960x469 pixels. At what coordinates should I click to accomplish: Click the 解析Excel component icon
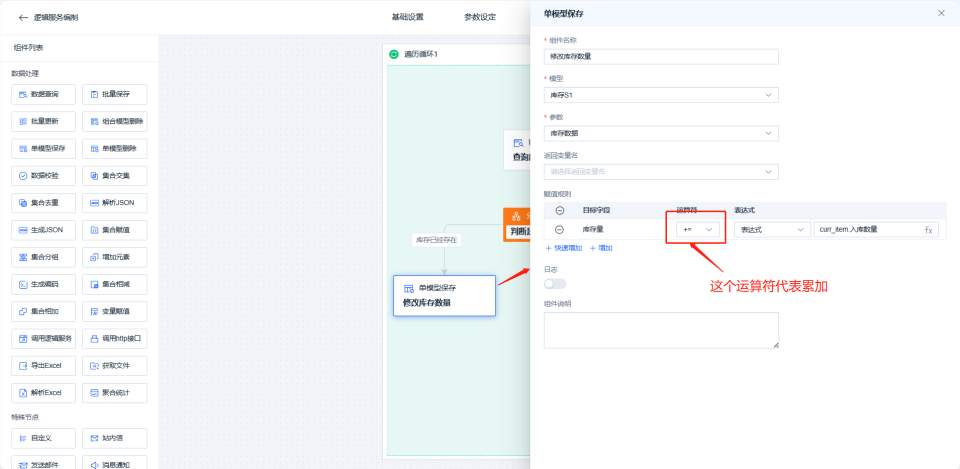[23, 392]
